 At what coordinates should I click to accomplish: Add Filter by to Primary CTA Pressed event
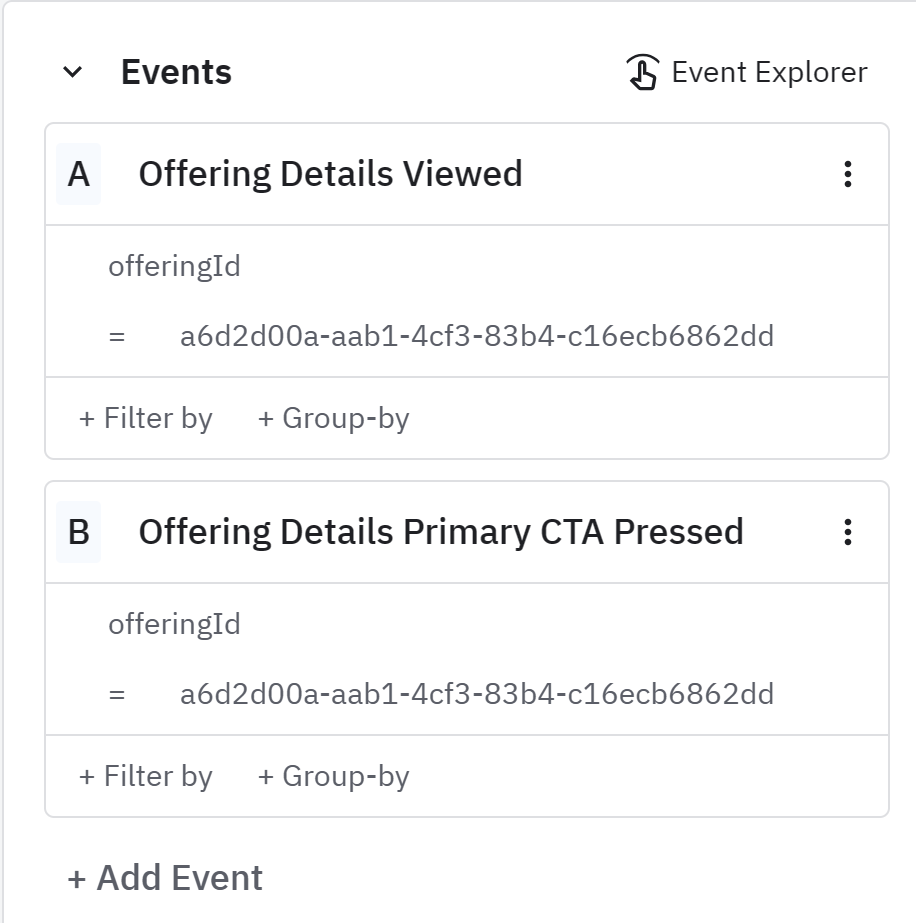pos(146,776)
